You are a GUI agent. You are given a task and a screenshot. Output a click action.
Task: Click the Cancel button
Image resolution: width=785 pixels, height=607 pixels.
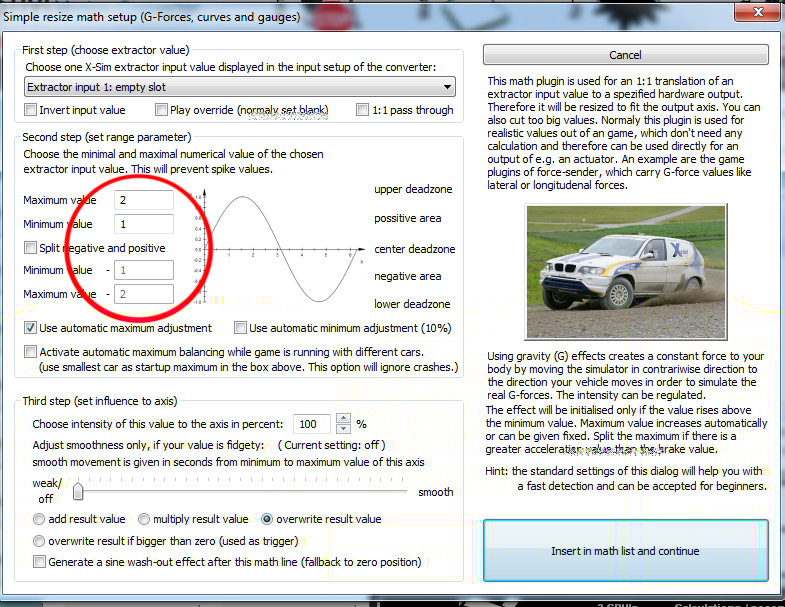tap(625, 55)
